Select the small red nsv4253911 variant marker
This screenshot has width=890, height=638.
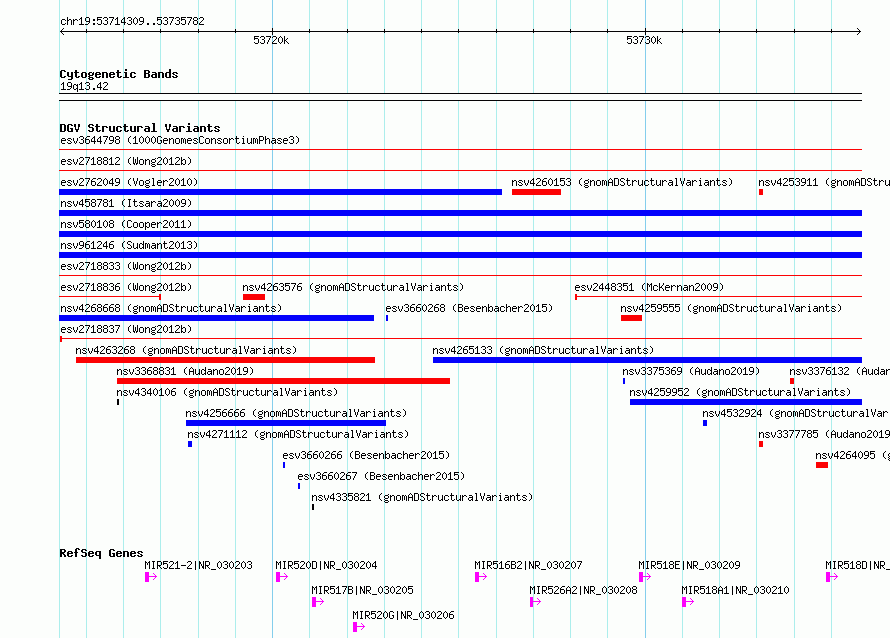(761, 192)
